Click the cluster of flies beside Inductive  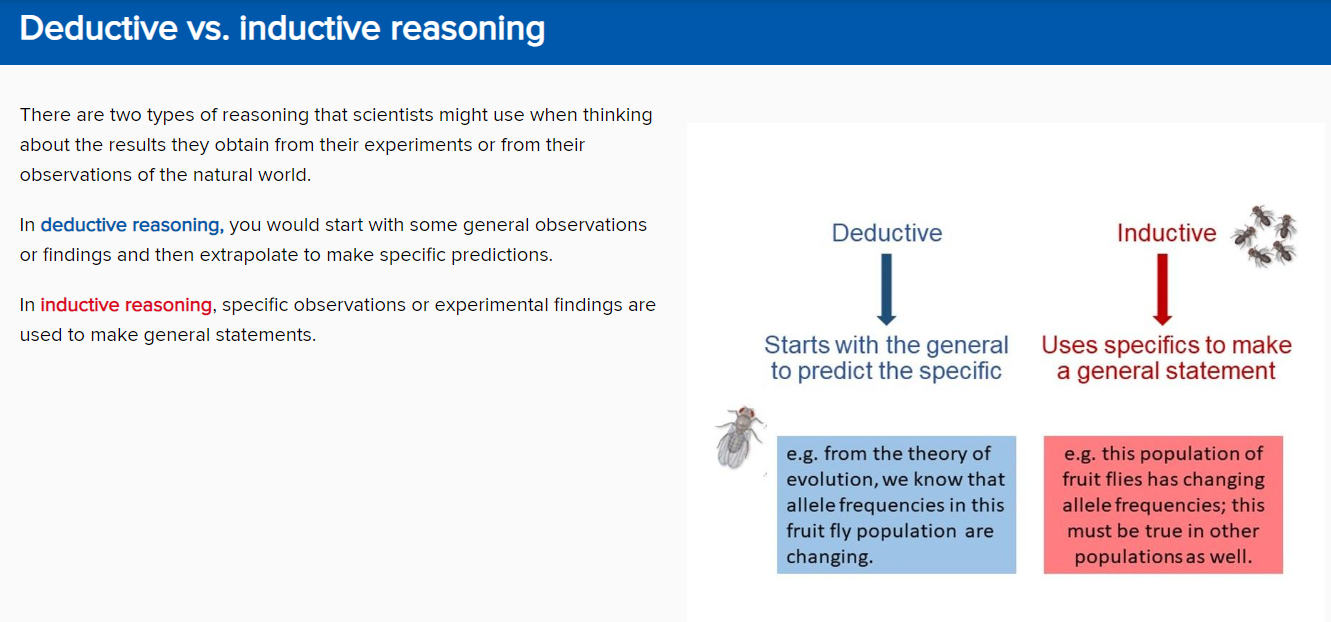click(x=1265, y=236)
